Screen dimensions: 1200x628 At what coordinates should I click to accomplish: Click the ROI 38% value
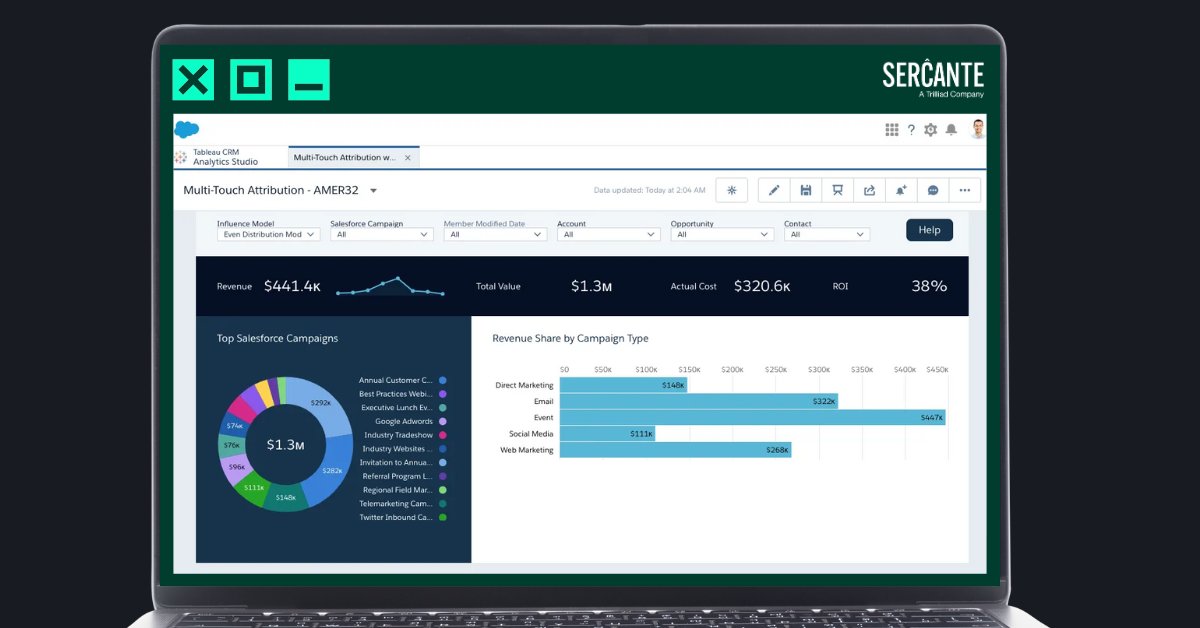[x=929, y=286]
